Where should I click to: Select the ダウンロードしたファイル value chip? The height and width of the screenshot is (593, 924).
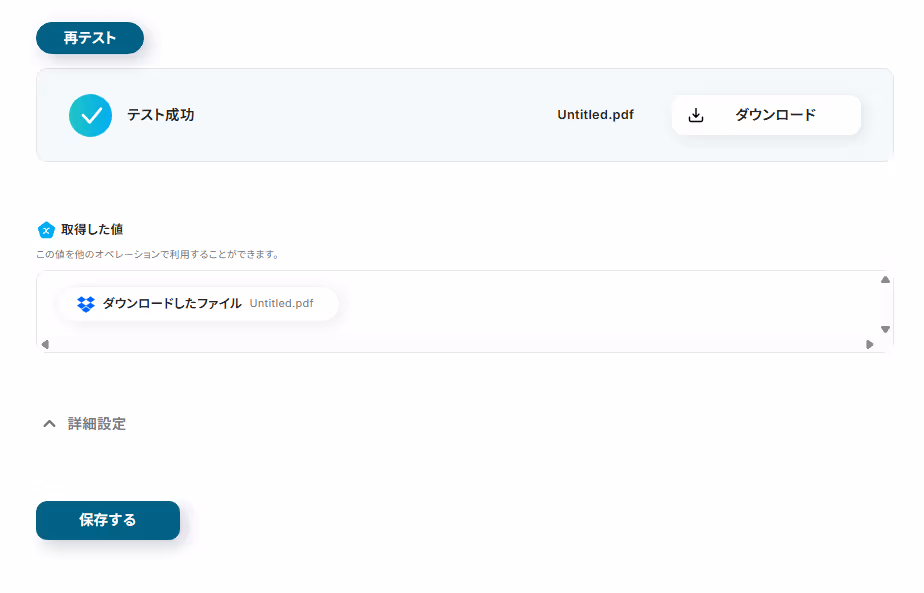tap(198, 304)
